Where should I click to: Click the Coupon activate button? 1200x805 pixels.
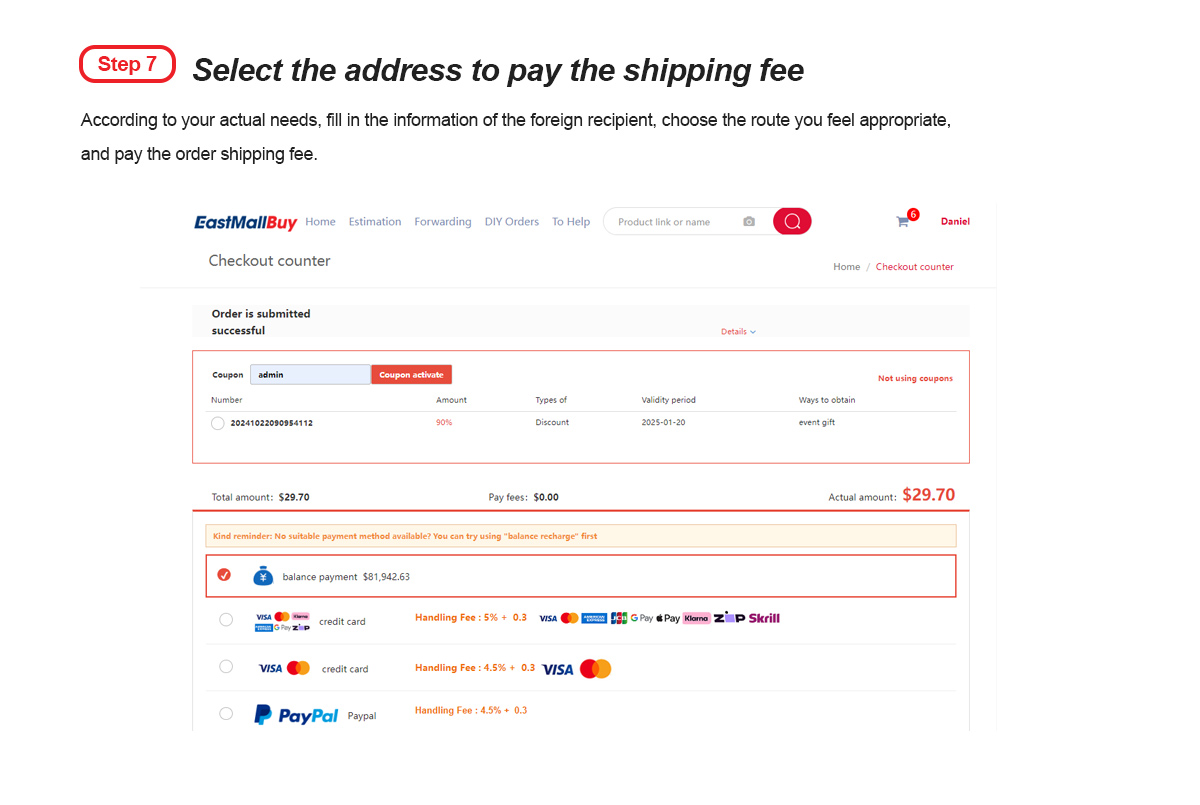tap(411, 375)
